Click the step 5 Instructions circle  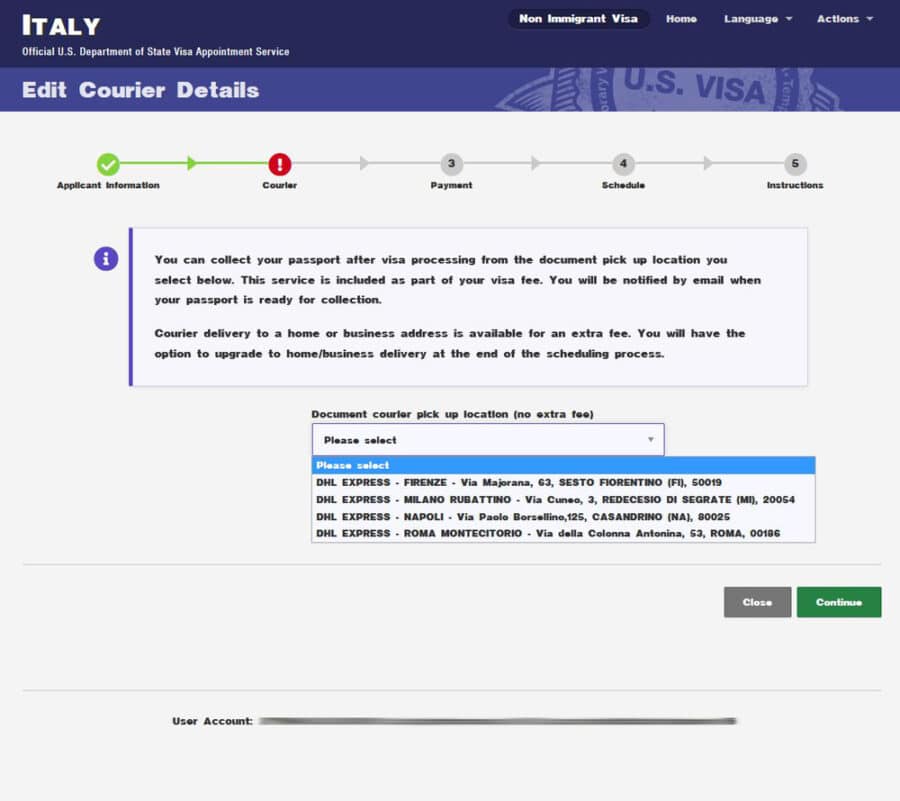pos(795,164)
